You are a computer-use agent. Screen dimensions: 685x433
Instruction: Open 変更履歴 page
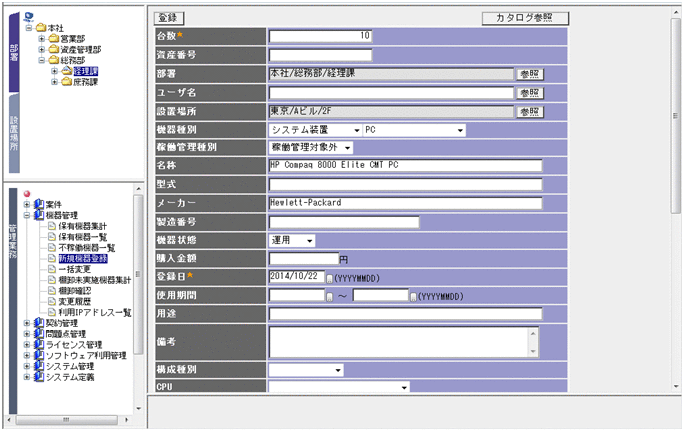pyautogui.click(x=69, y=301)
